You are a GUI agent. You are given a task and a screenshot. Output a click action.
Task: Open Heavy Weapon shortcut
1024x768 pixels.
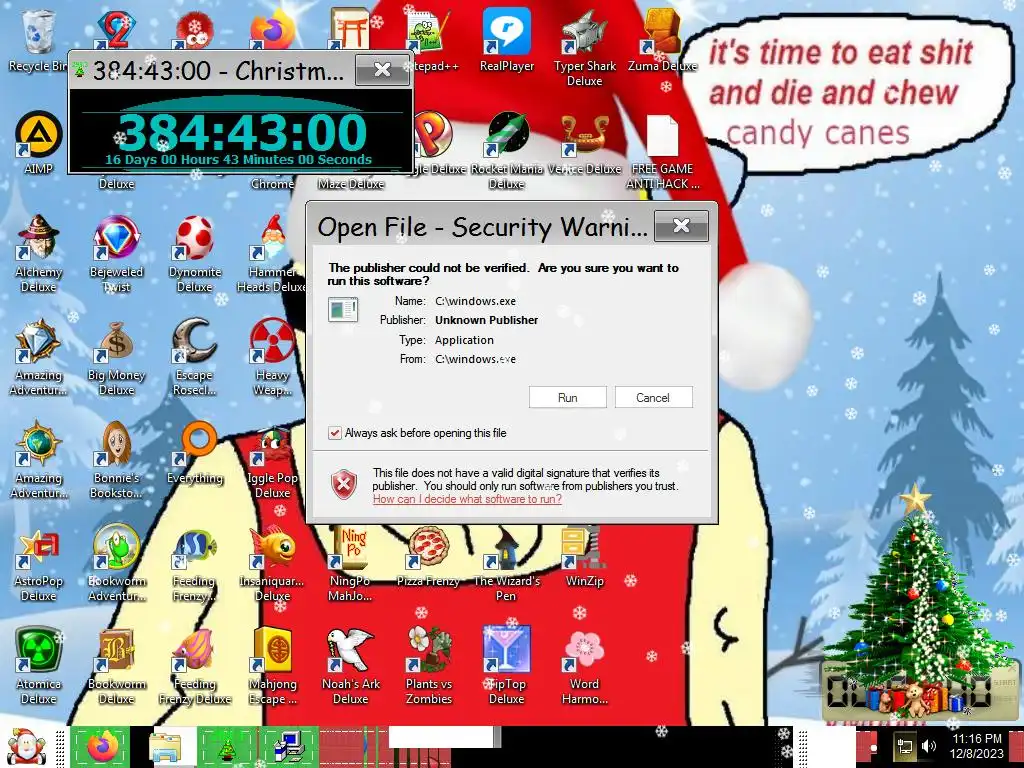[x=272, y=357]
